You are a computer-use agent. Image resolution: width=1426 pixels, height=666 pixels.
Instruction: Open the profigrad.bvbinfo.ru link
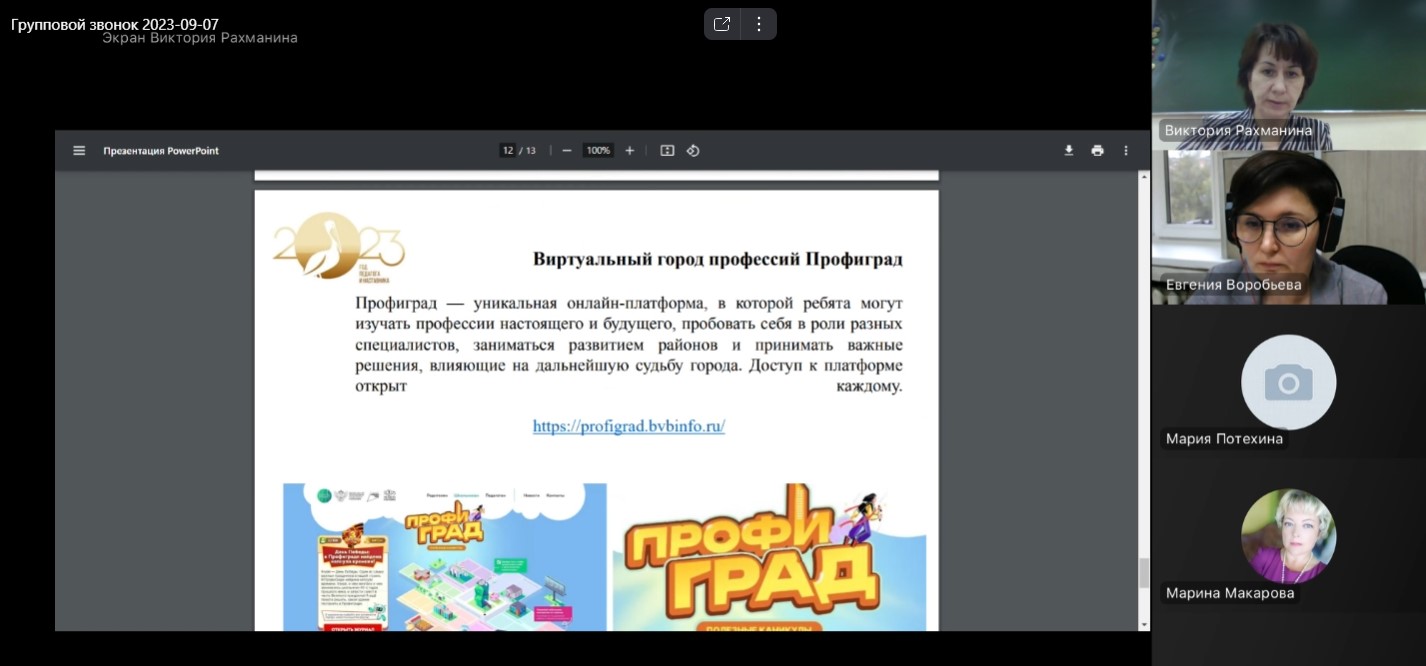click(x=628, y=426)
